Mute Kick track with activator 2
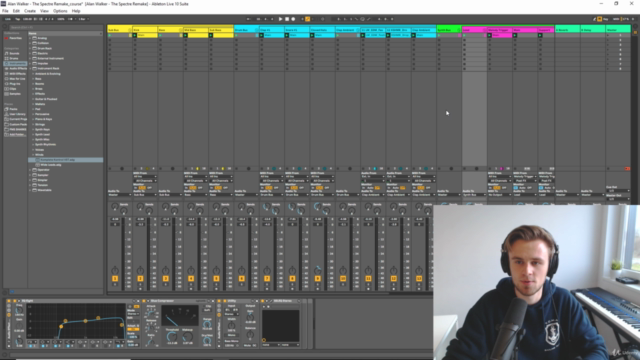 (x=140, y=279)
